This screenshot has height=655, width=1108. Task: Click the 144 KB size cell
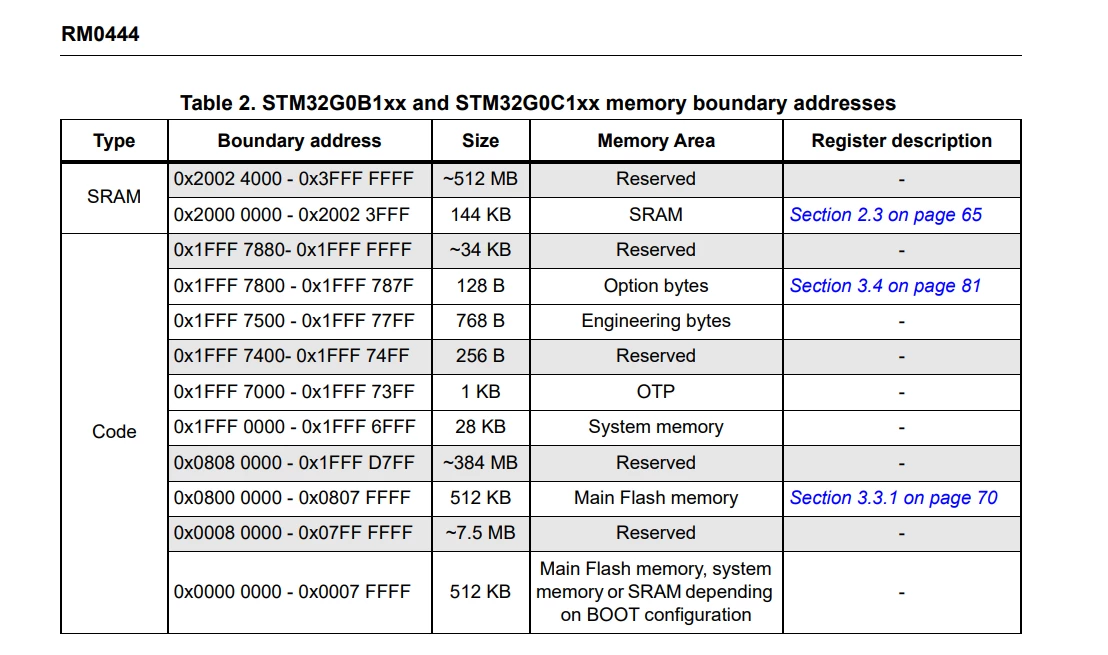481,215
